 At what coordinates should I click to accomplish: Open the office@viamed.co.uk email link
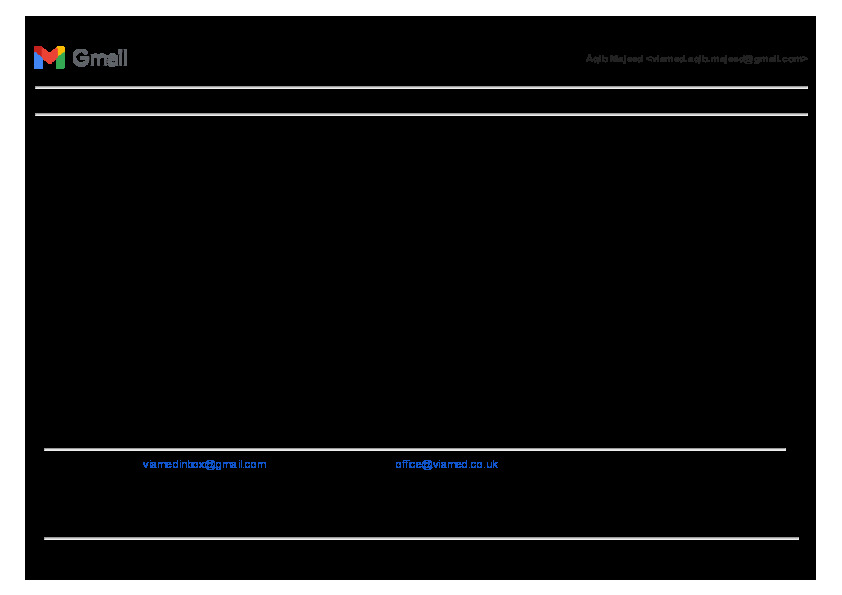446,465
